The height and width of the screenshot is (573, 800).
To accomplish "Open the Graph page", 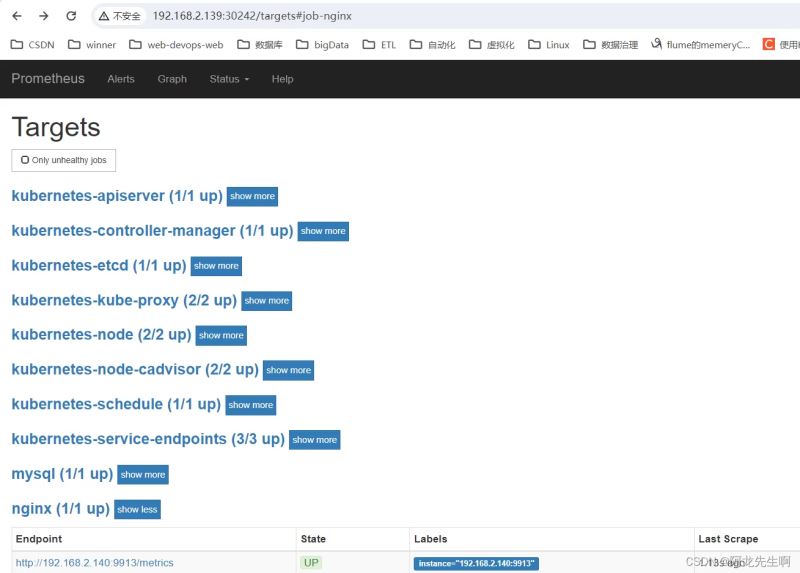I will (x=172, y=79).
